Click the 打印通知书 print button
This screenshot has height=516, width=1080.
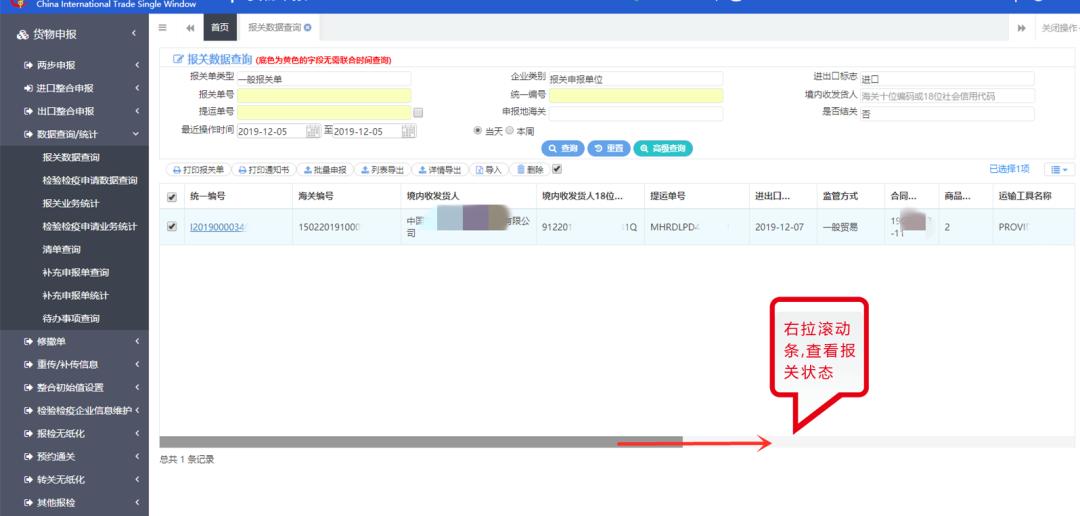tap(264, 169)
